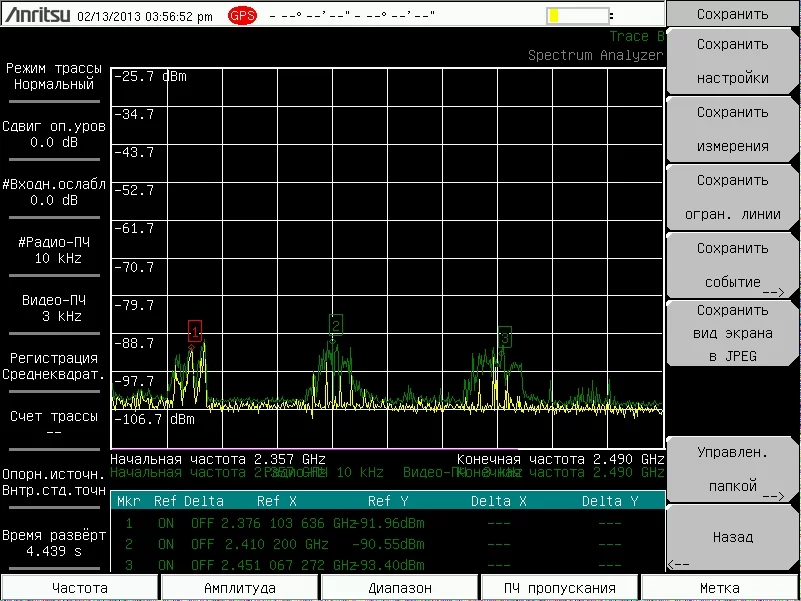Screen dimensions: 801x601
Task: Expand the Управлен. папкой submenu
Action: pos(732,469)
